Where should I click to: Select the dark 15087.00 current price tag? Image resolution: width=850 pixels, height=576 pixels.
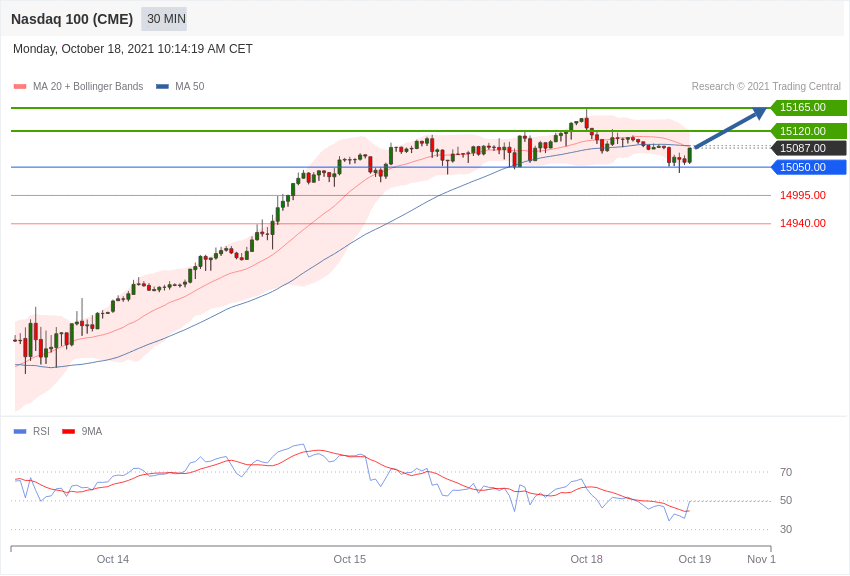click(809, 148)
